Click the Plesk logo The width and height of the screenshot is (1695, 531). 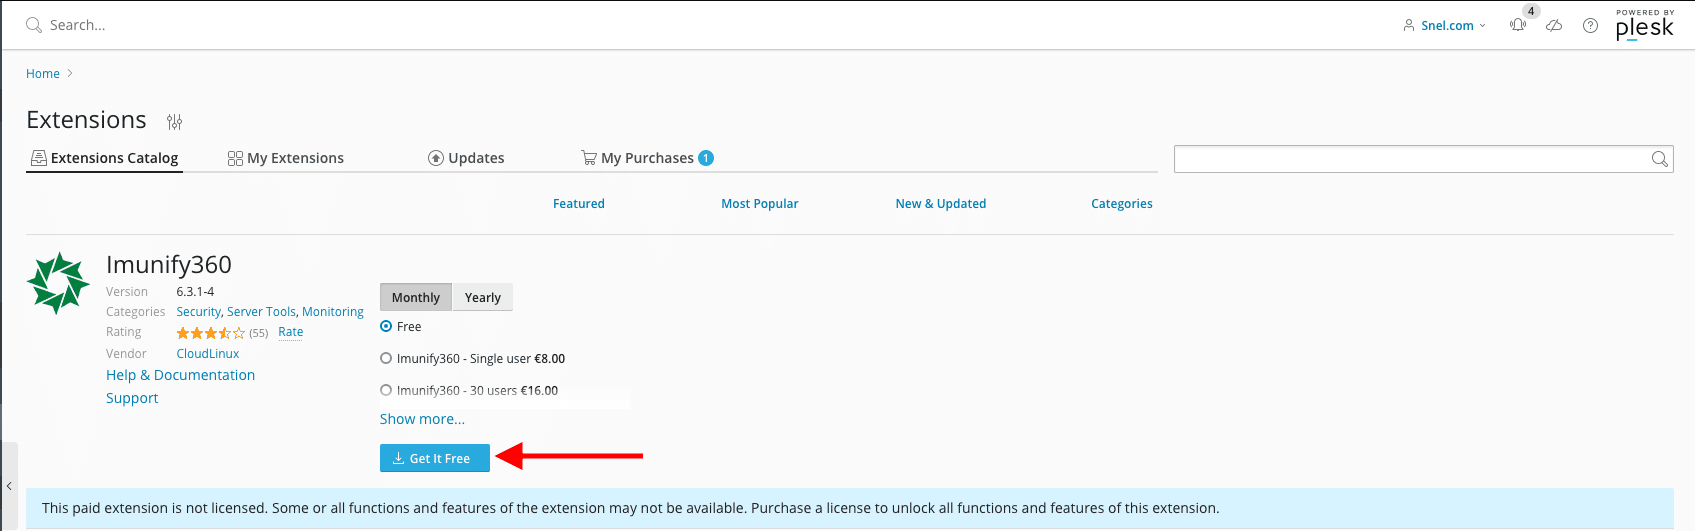(1644, 25)
